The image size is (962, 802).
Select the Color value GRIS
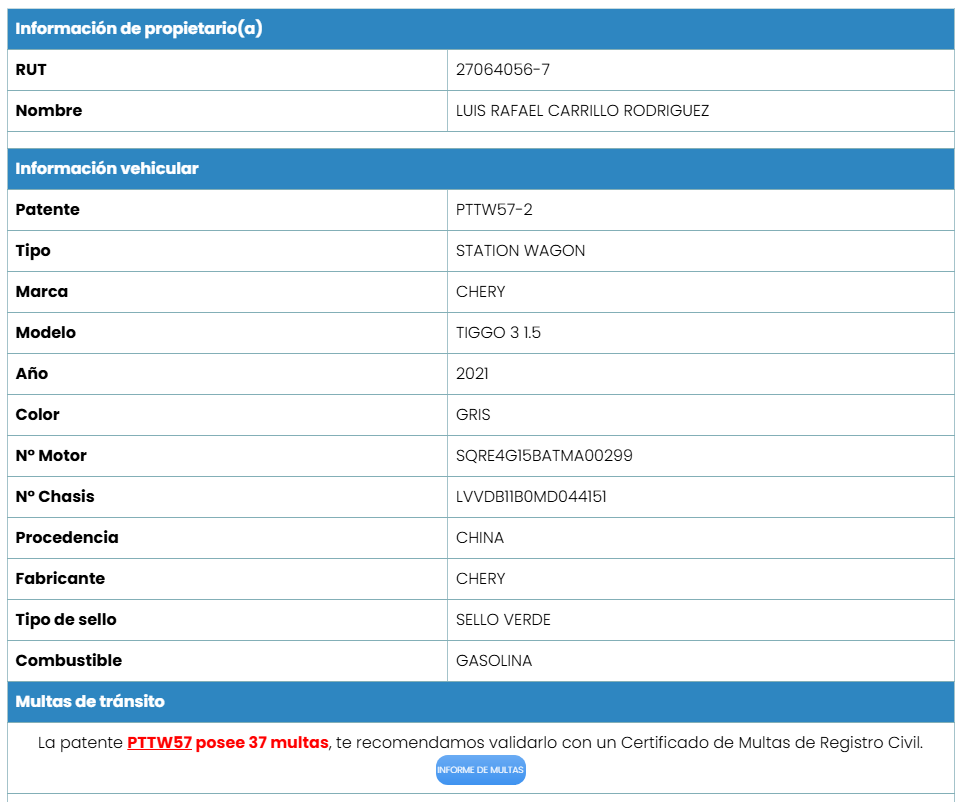473,415
